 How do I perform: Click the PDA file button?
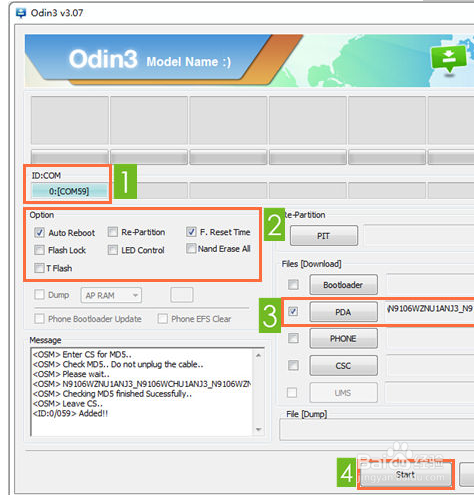[343, 312]
